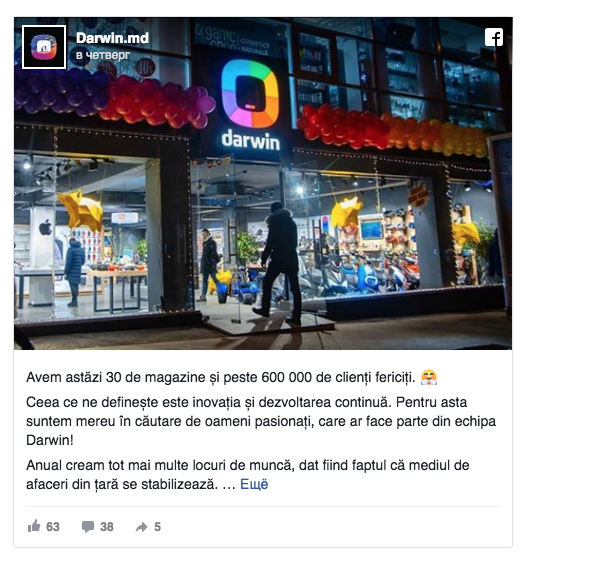This screenshot has width=603, height=564.
Task: Click the hugging emoji in post text
Action: coord(429,377)
